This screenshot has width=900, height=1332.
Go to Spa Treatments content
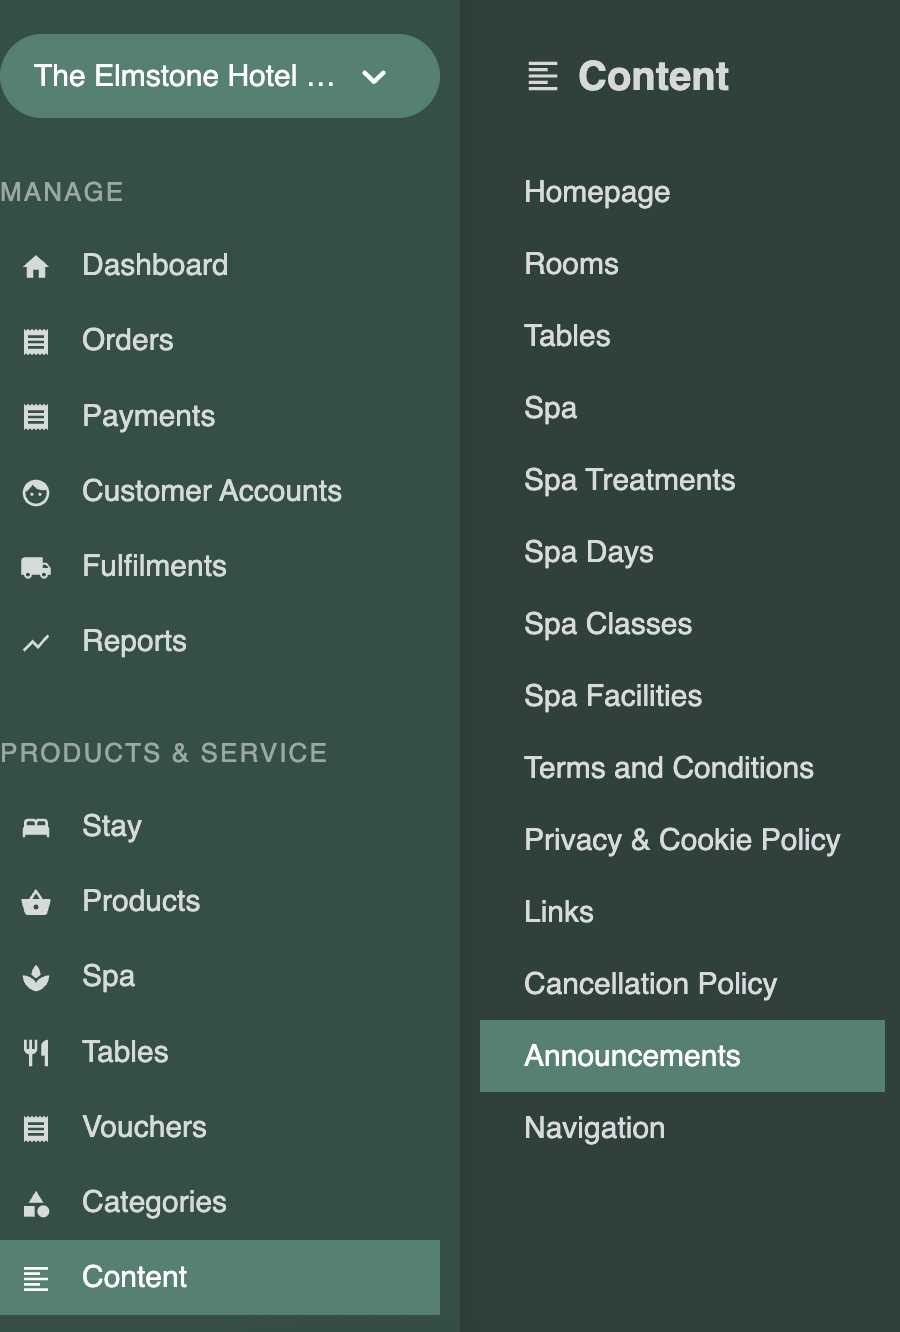[629, 480]
